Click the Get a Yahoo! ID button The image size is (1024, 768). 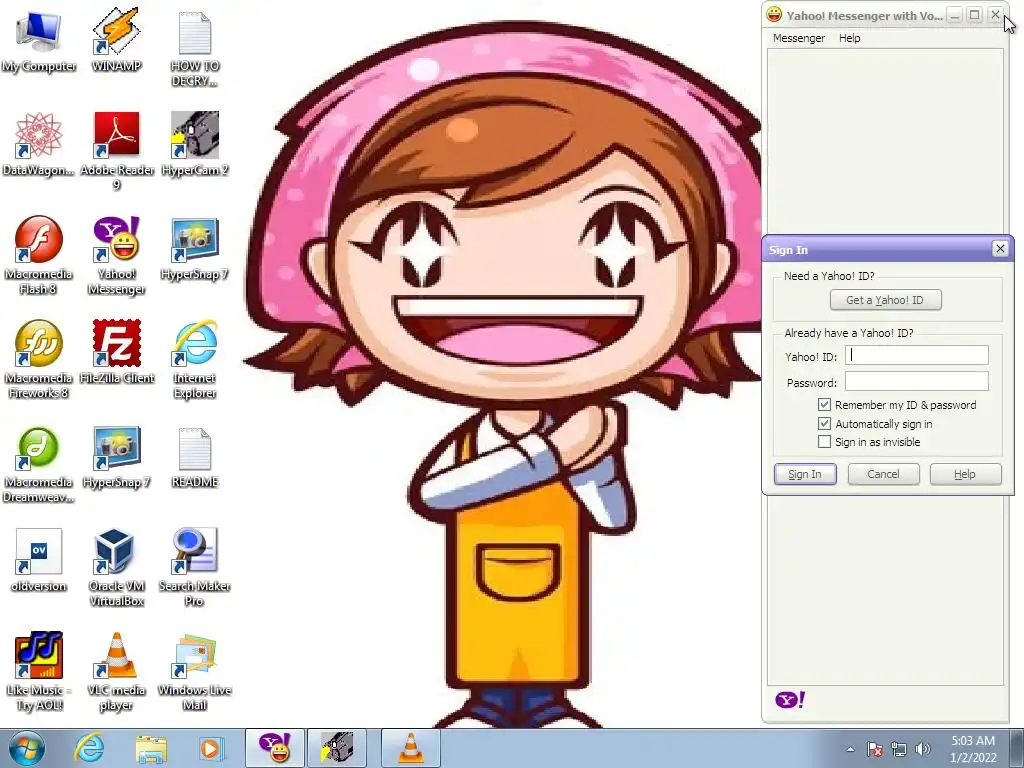(x=886, y=300)
